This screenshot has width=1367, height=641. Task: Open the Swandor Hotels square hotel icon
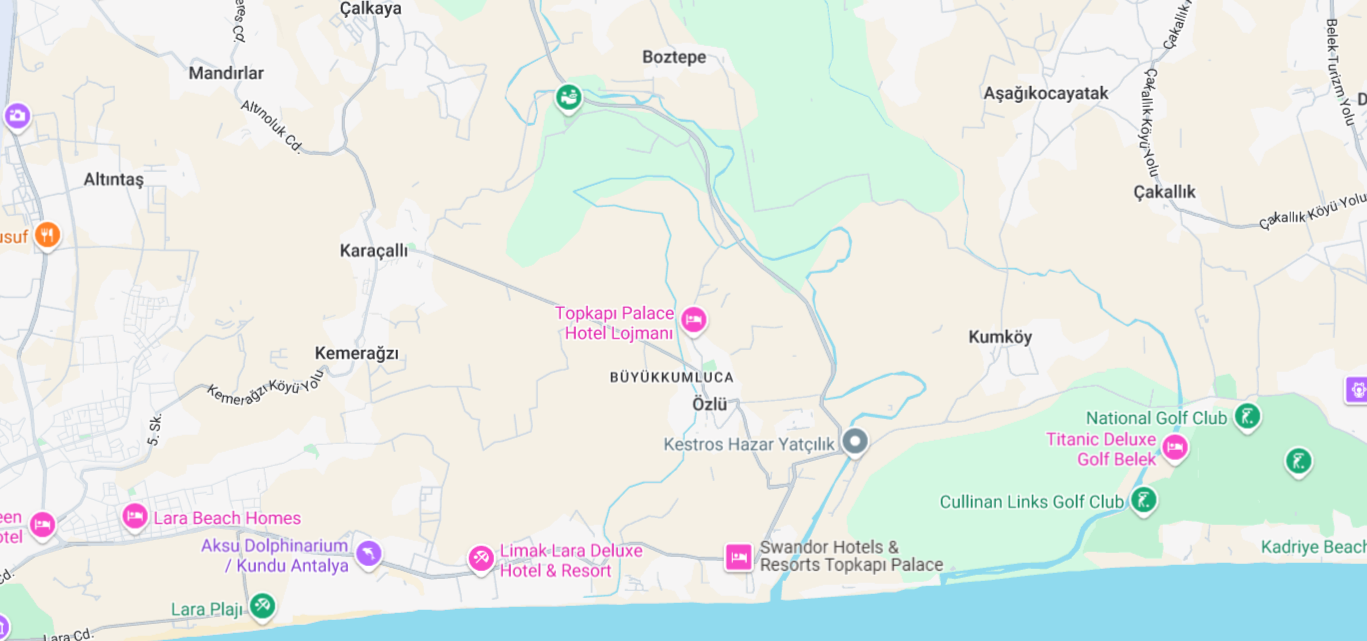pyautogui.click(x=739, y=557)
